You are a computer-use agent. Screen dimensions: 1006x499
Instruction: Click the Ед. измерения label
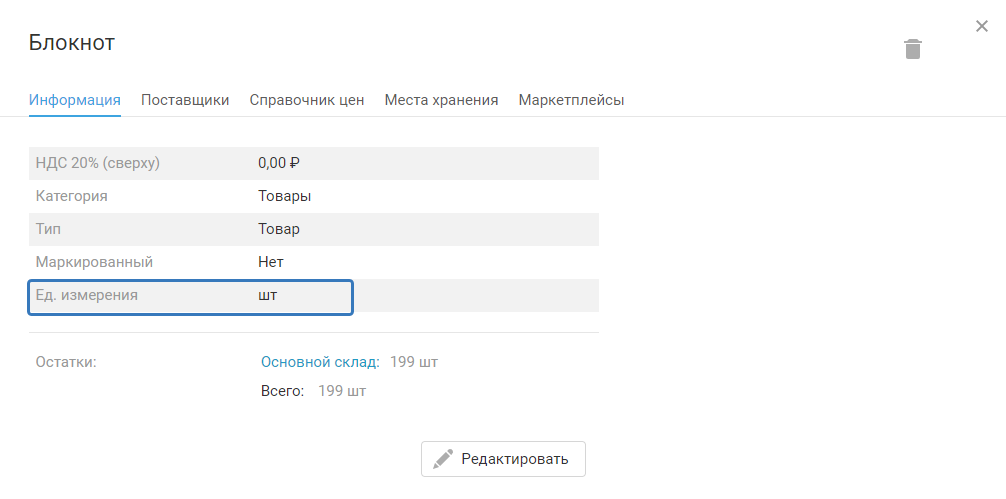point(87,295)
